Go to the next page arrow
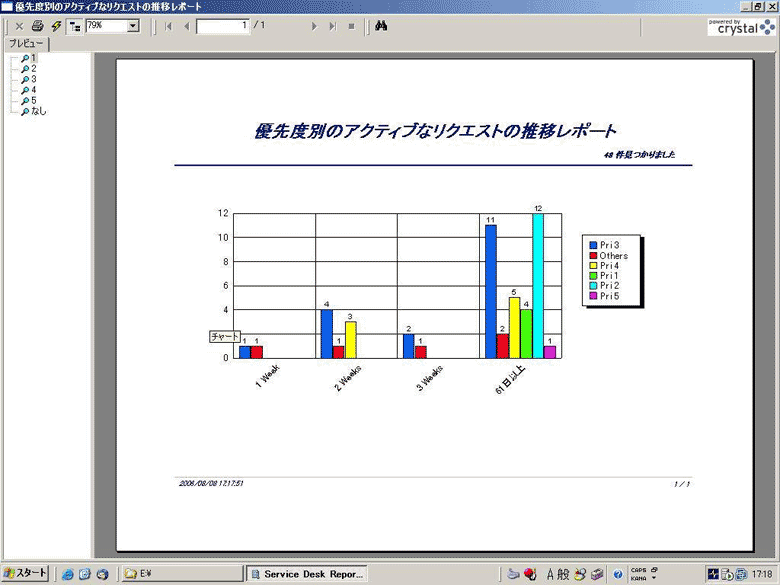This screenshot has height=585, width=780. (x=314, y=26)
